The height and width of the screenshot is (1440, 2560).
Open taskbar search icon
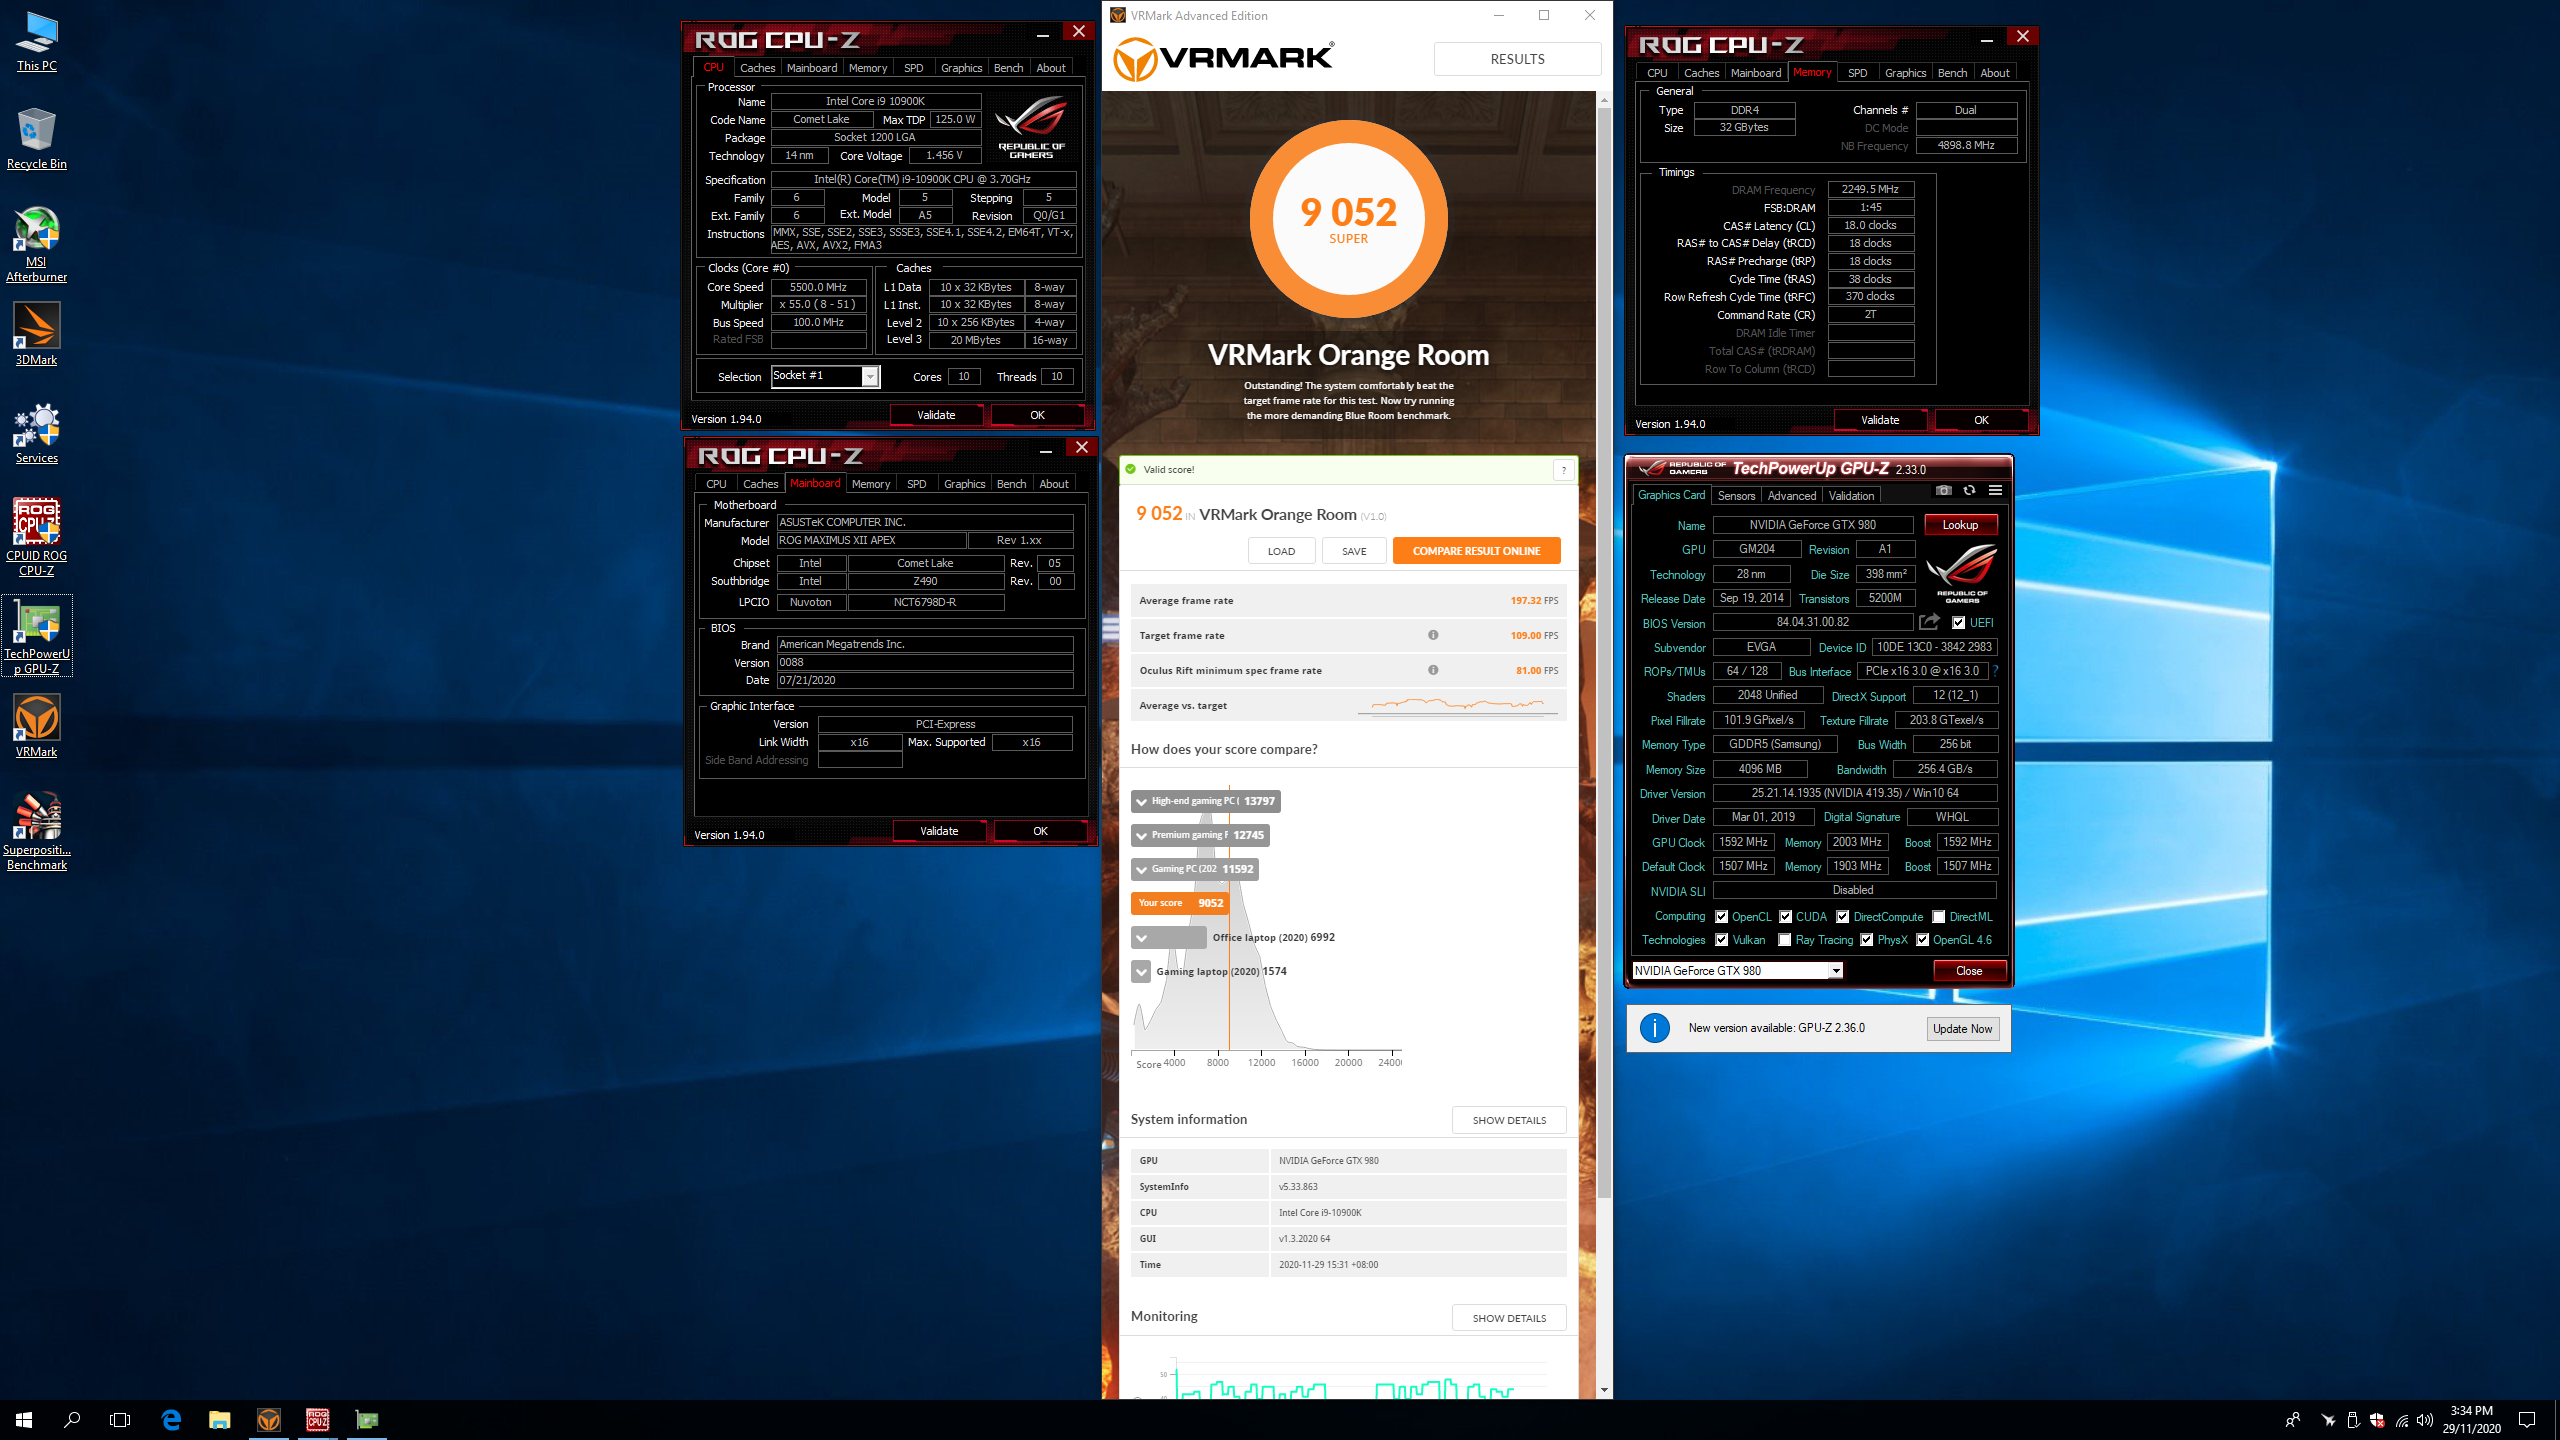coord(72,1420)
